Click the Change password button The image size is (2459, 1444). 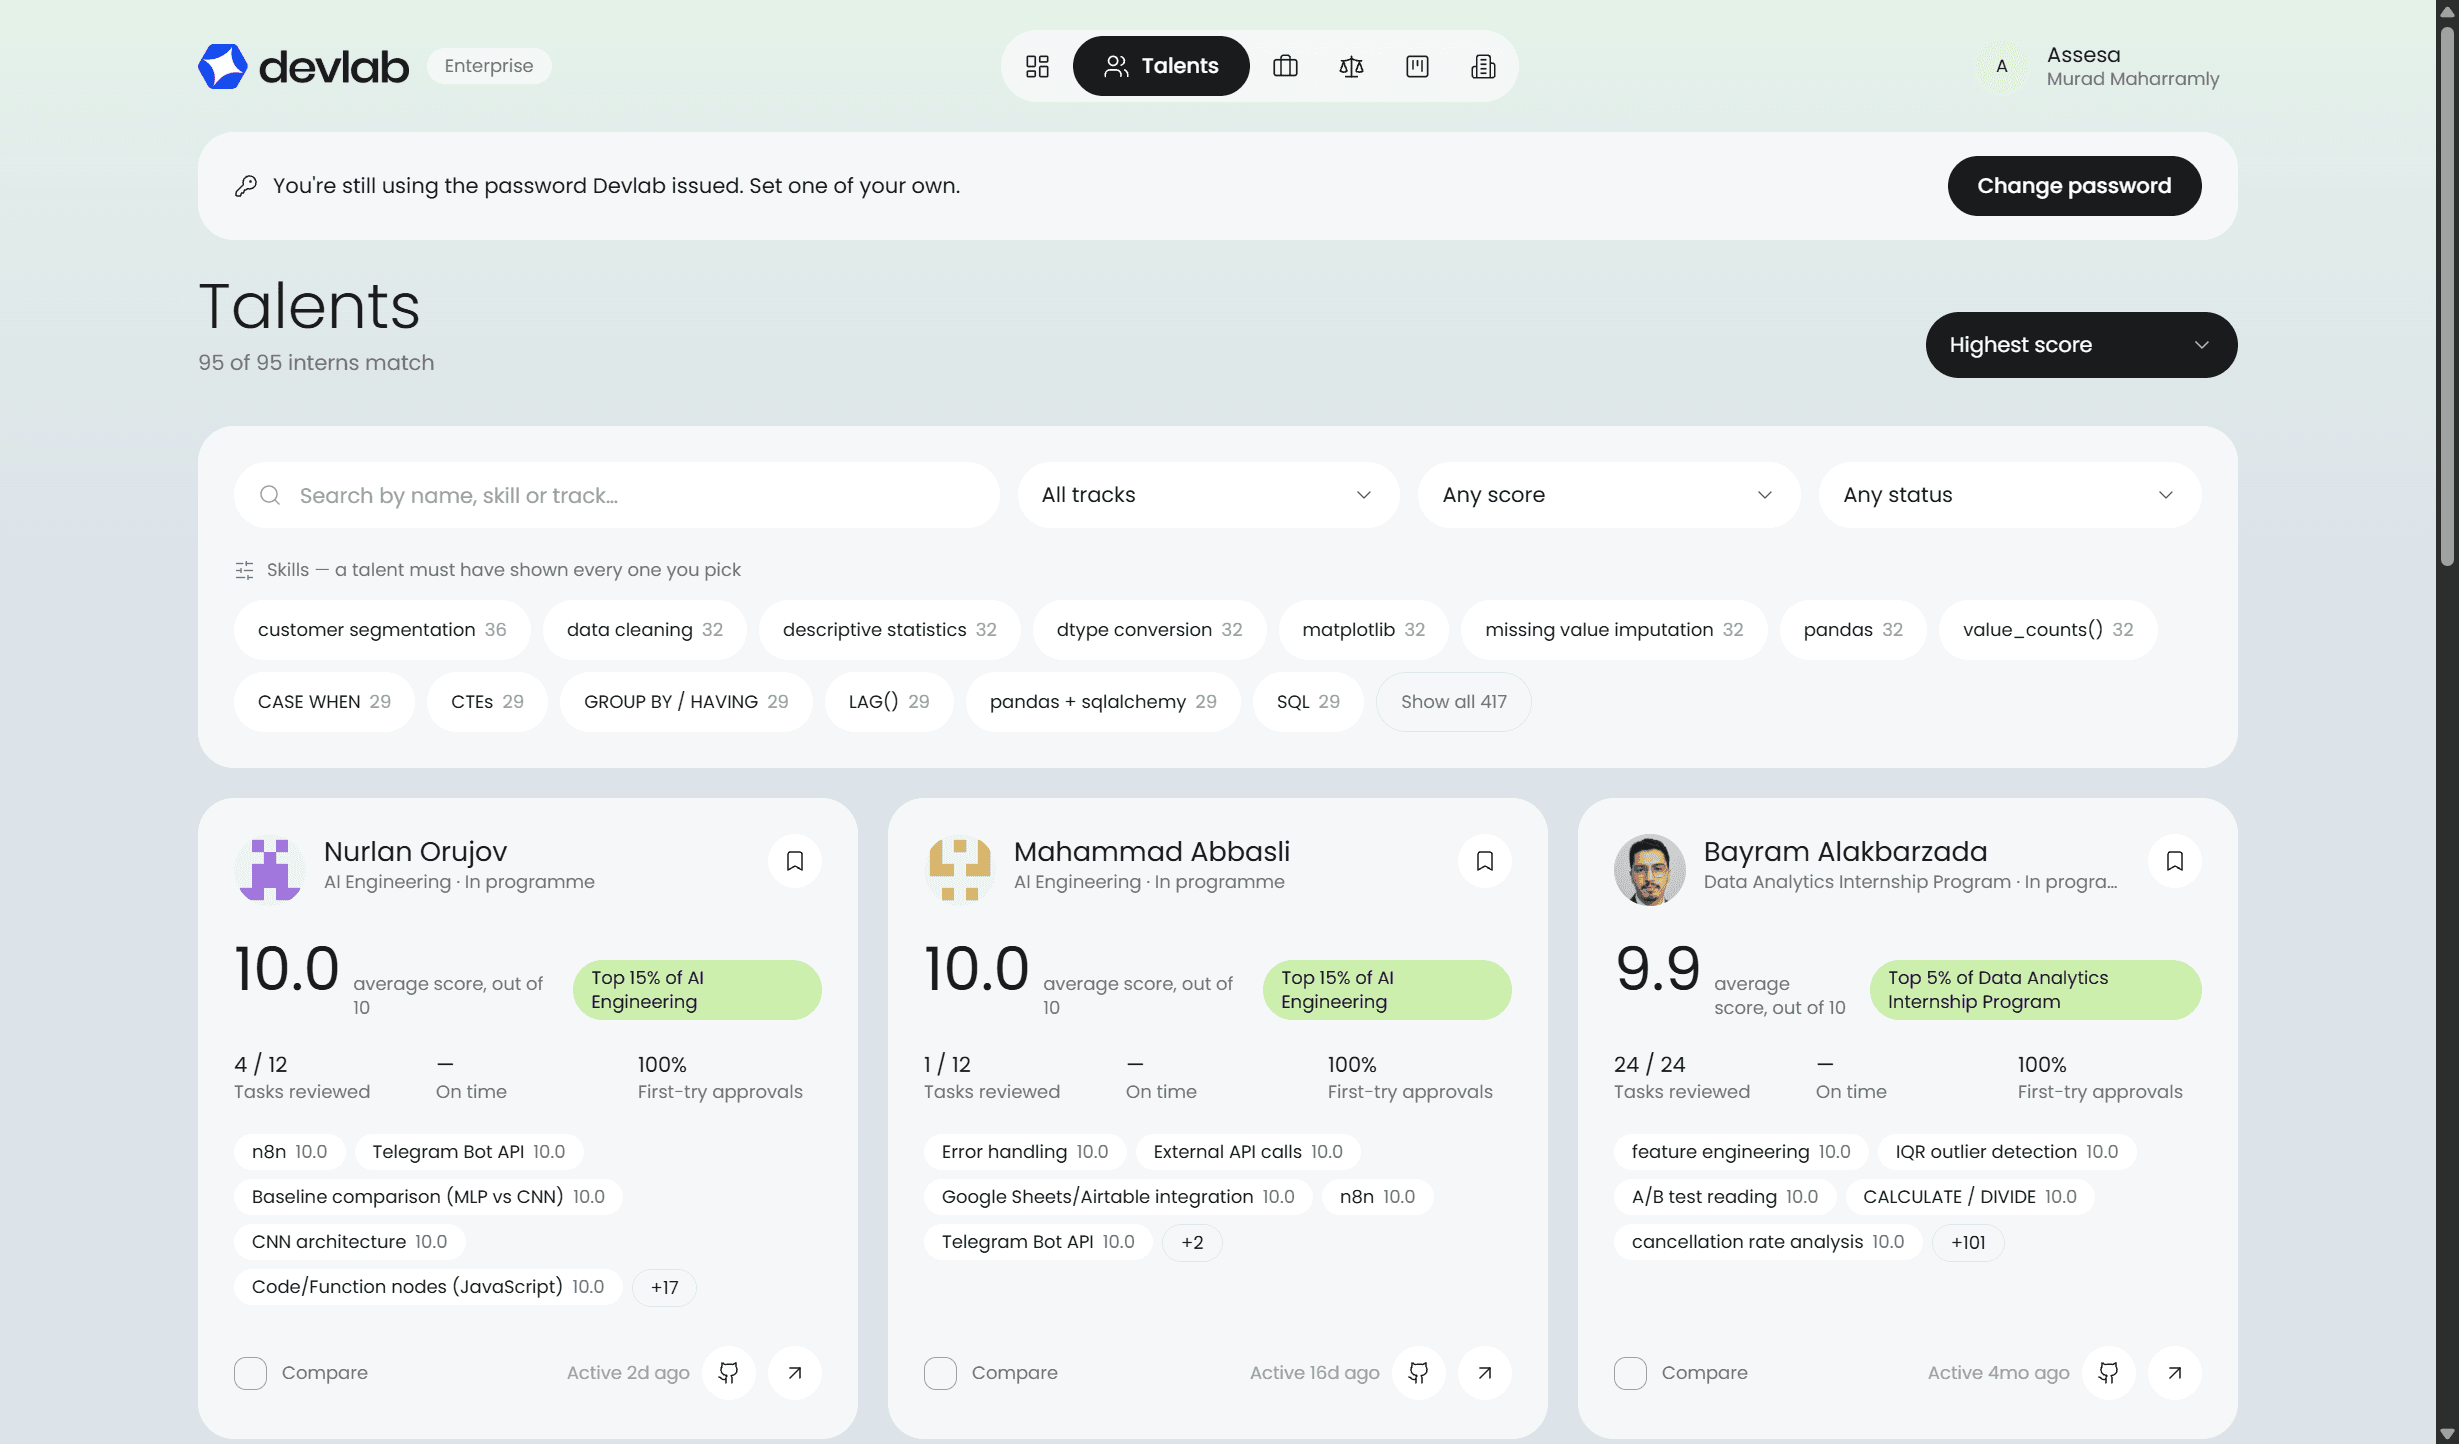(x=2074, y=186)
